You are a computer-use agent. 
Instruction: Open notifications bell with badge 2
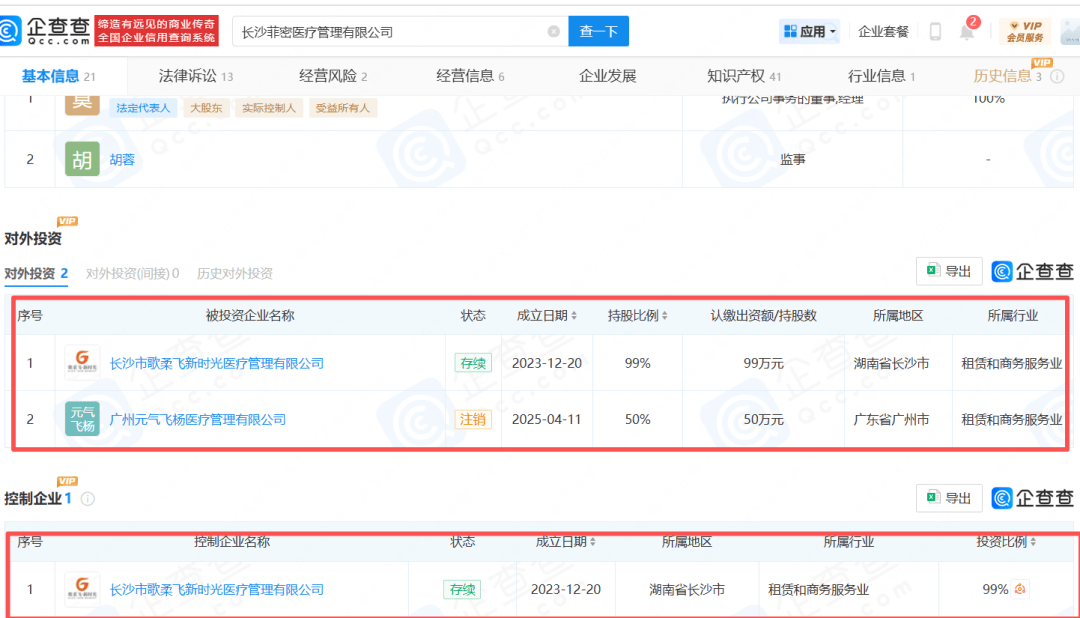tap(968, 30)
